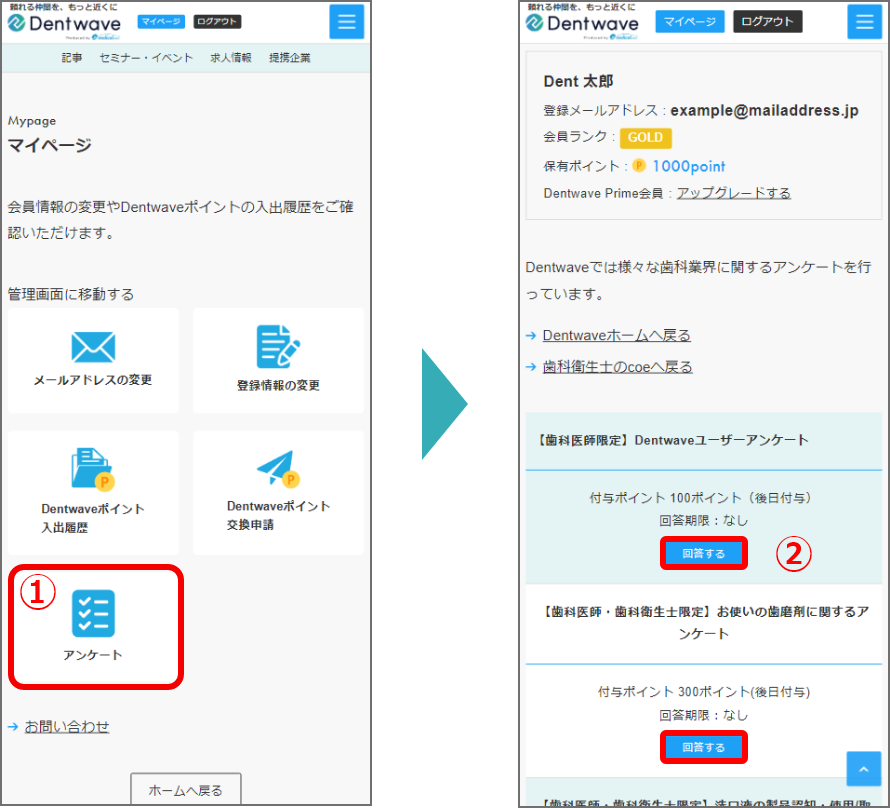890x808 pixels.
Task: Click 回答する for the Dentwaveユーザーアンケート
Action: 703,553
